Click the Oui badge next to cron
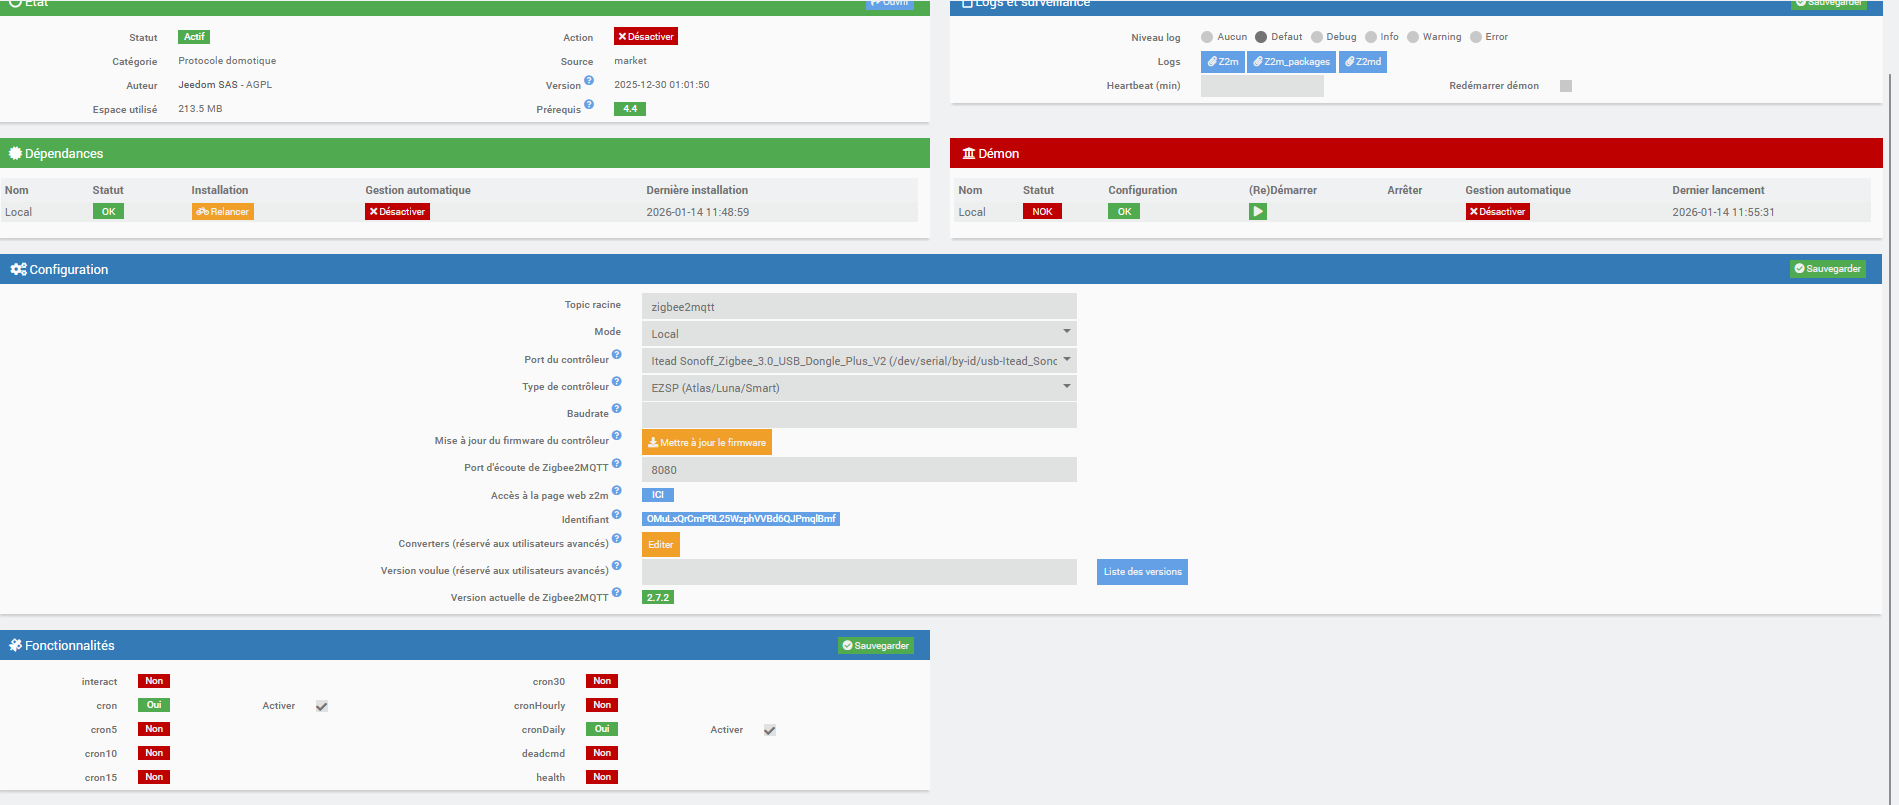The width and height of the screenshot is (1899, 805). click(x=154, y=705)
